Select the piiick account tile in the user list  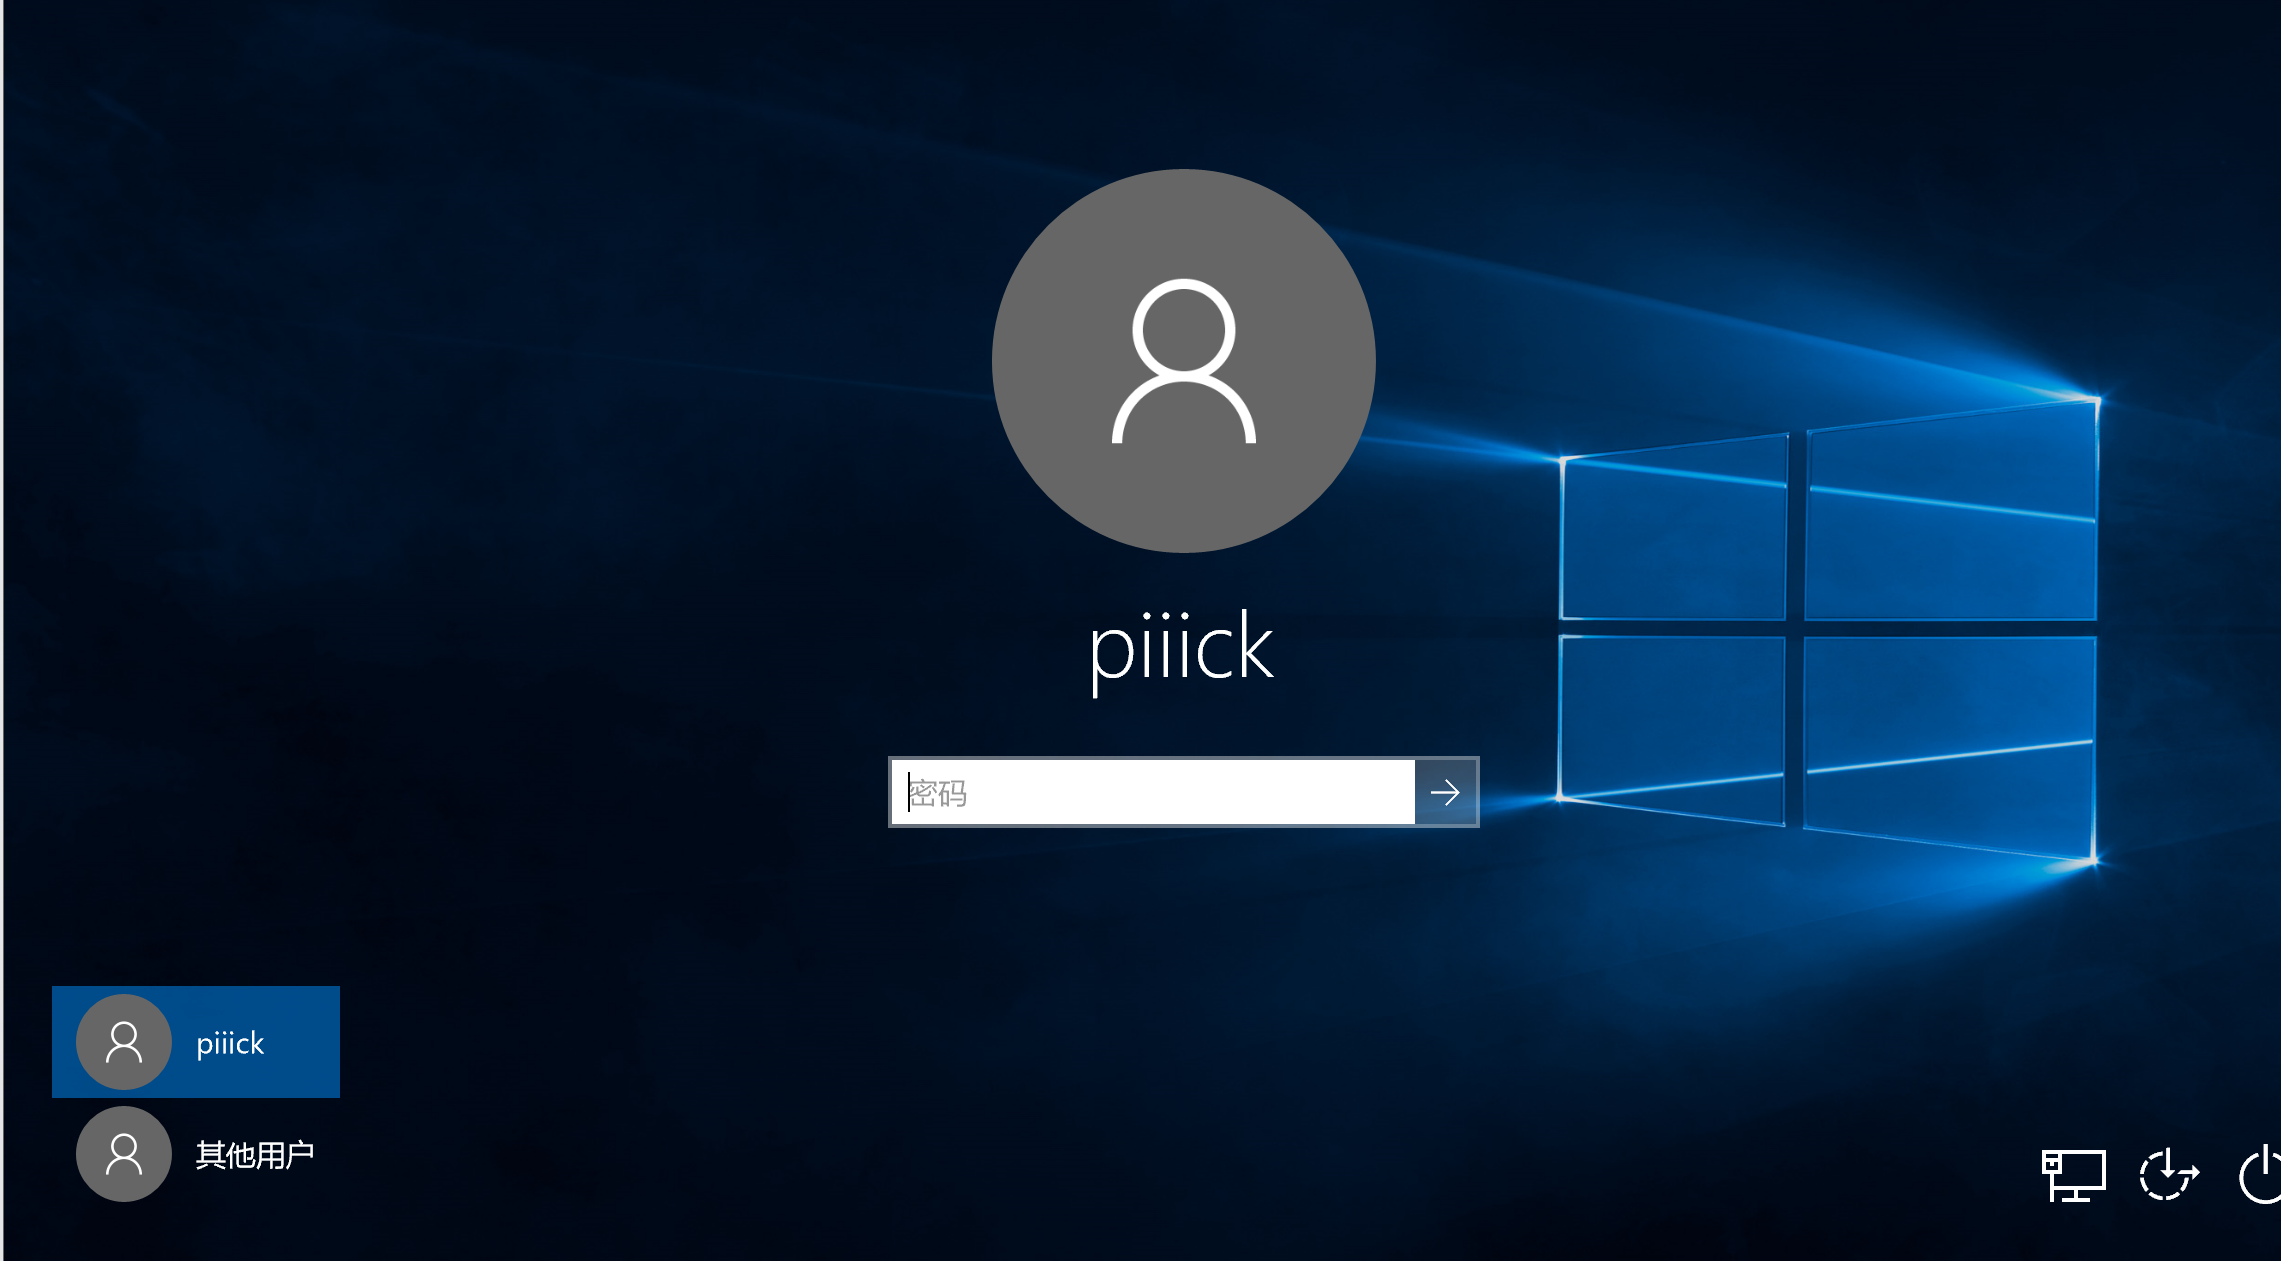coord(196,1042)
